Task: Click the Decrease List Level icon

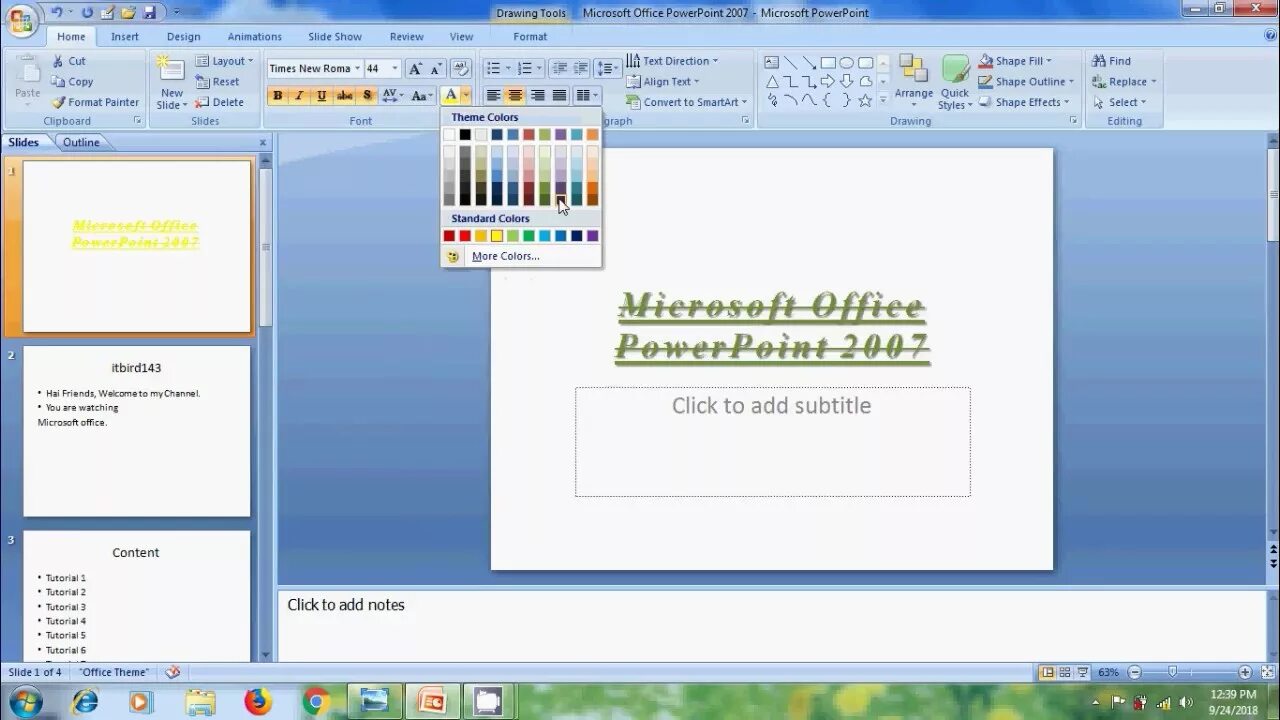Action: tap(559, 68)
